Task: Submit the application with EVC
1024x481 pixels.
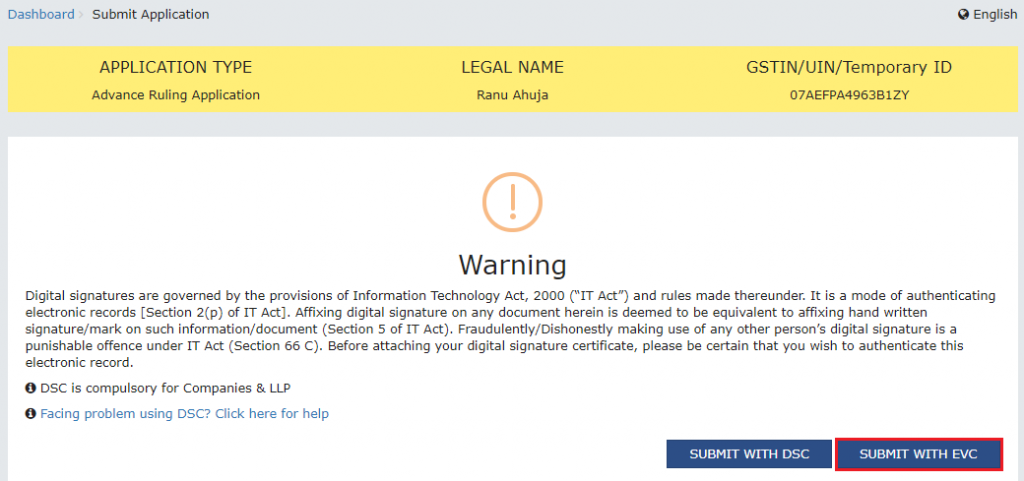Action: pyautogui.click(x=918, y=454)
